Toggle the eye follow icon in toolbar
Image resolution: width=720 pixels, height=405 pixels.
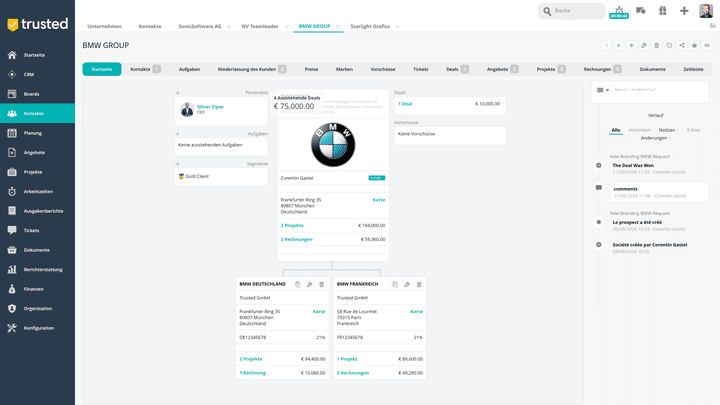point(707,46)
